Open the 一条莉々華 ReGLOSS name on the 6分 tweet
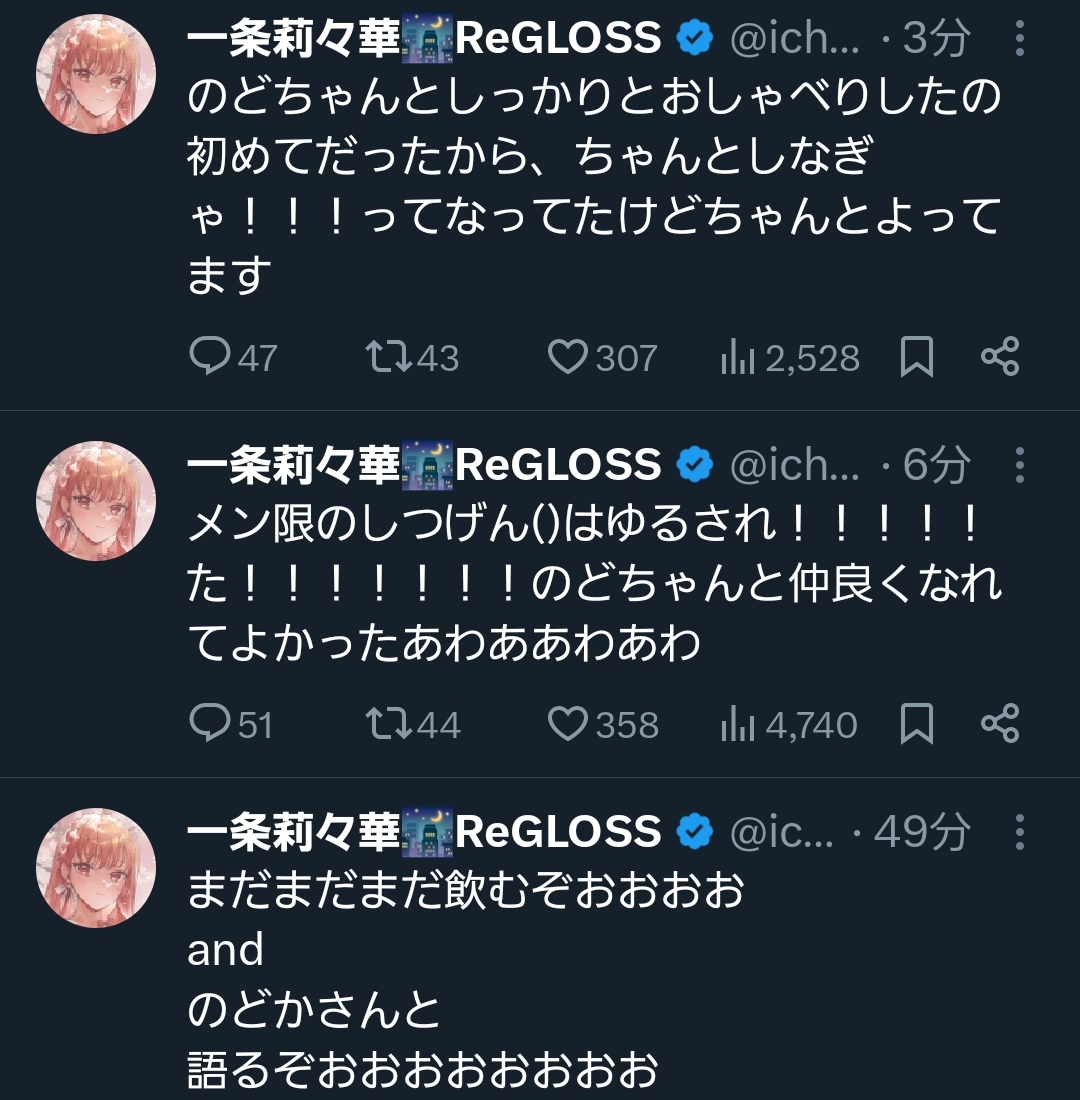The height and width of the screenshot is (1100, 1080). (x=425, y=465)
